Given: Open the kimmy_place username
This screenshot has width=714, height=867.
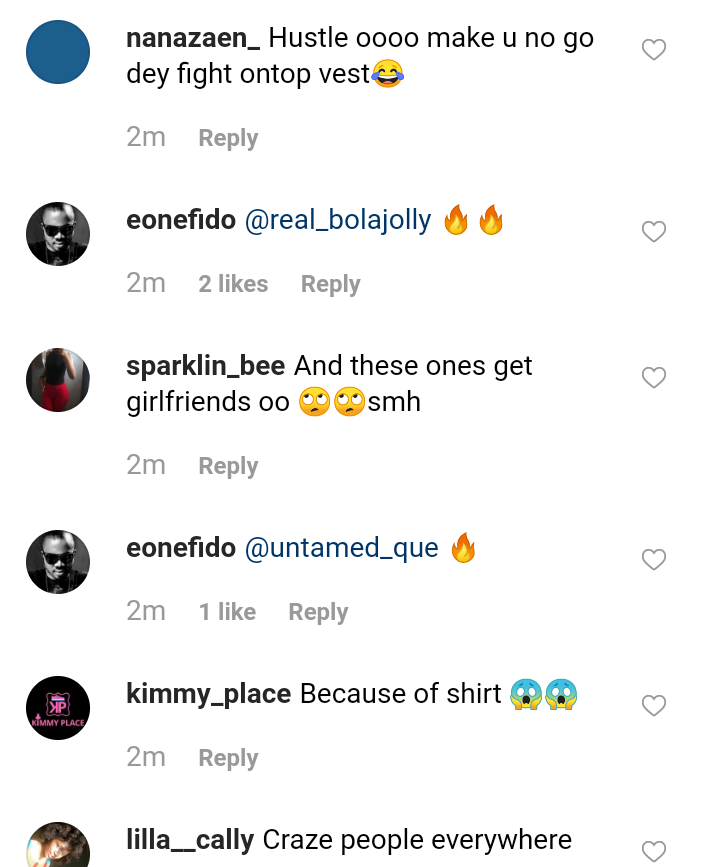Looking at the screenshot, I should tap(209, 694).
